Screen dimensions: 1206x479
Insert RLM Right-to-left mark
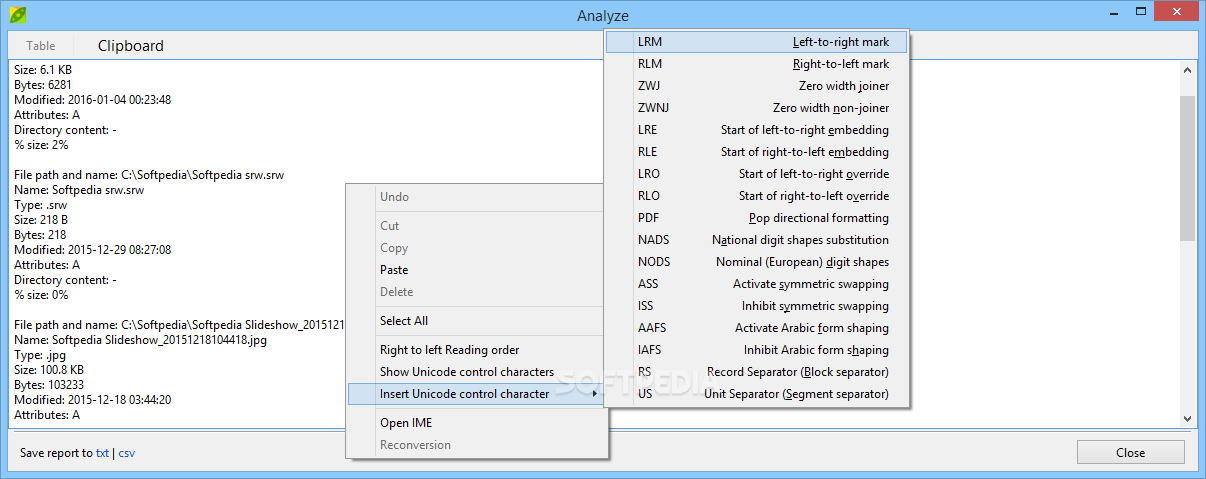757,64
